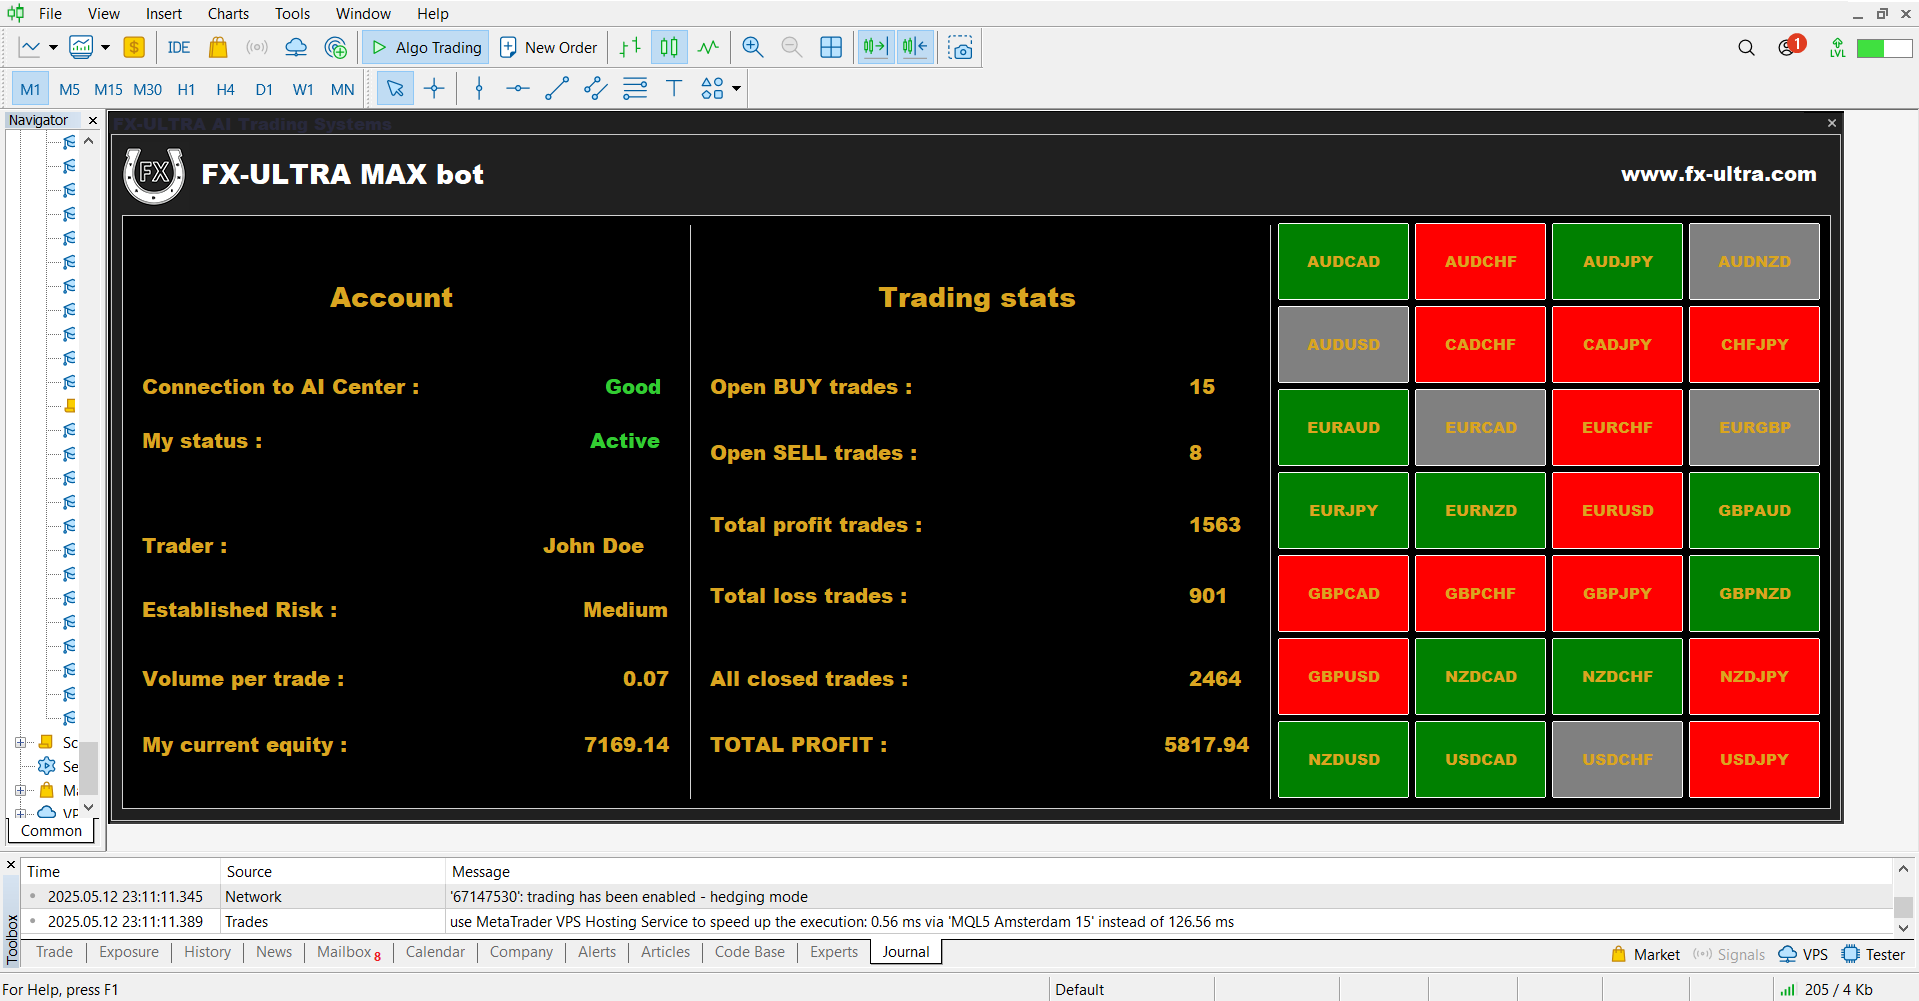Image resolution: width=1919 pixels, height=1001 pixels.
Task: Switch to D1 timeframe
Action: (x=264, y=89)
